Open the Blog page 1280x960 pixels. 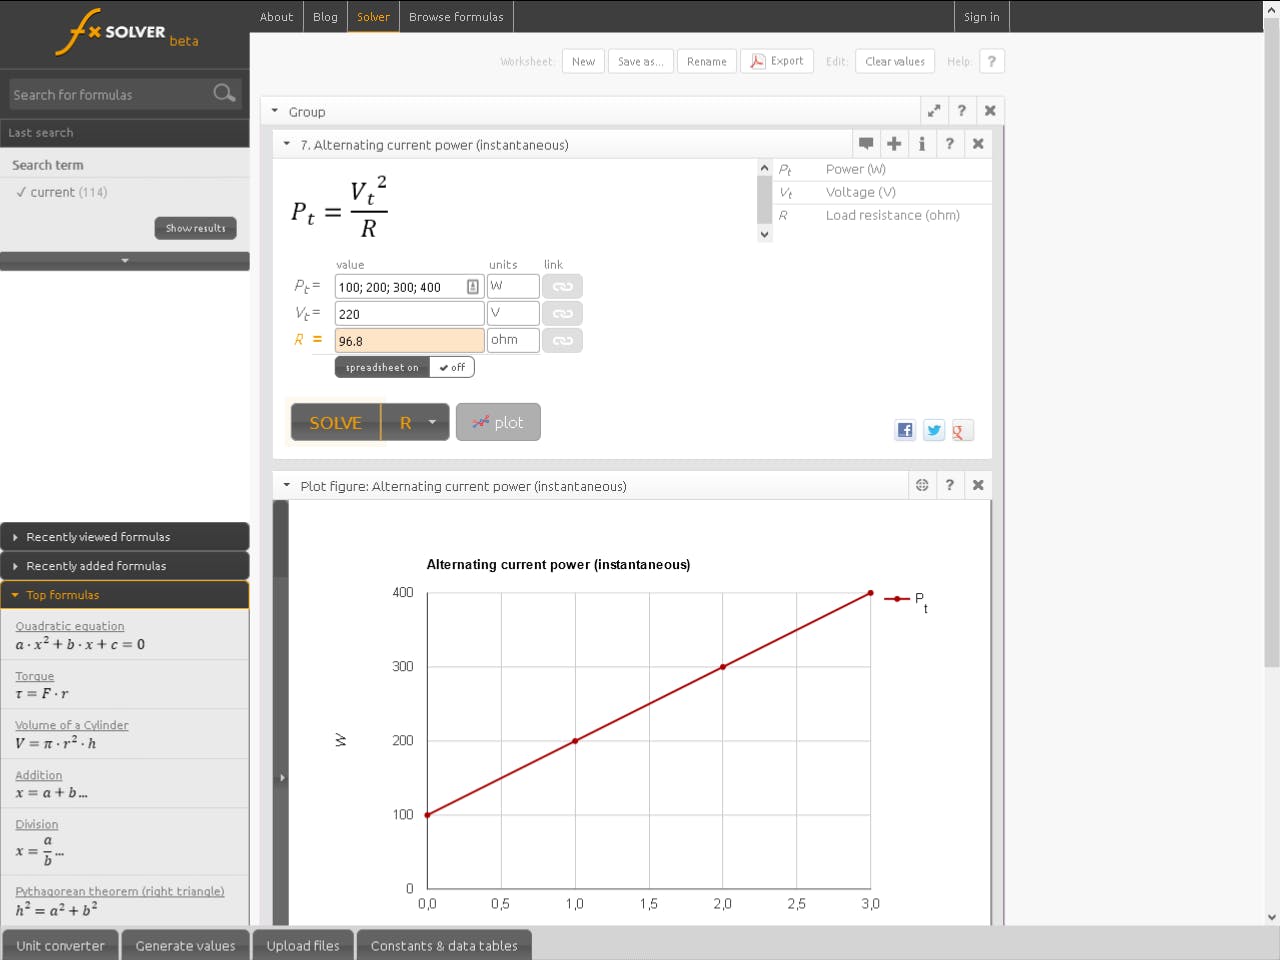[325, 17]
